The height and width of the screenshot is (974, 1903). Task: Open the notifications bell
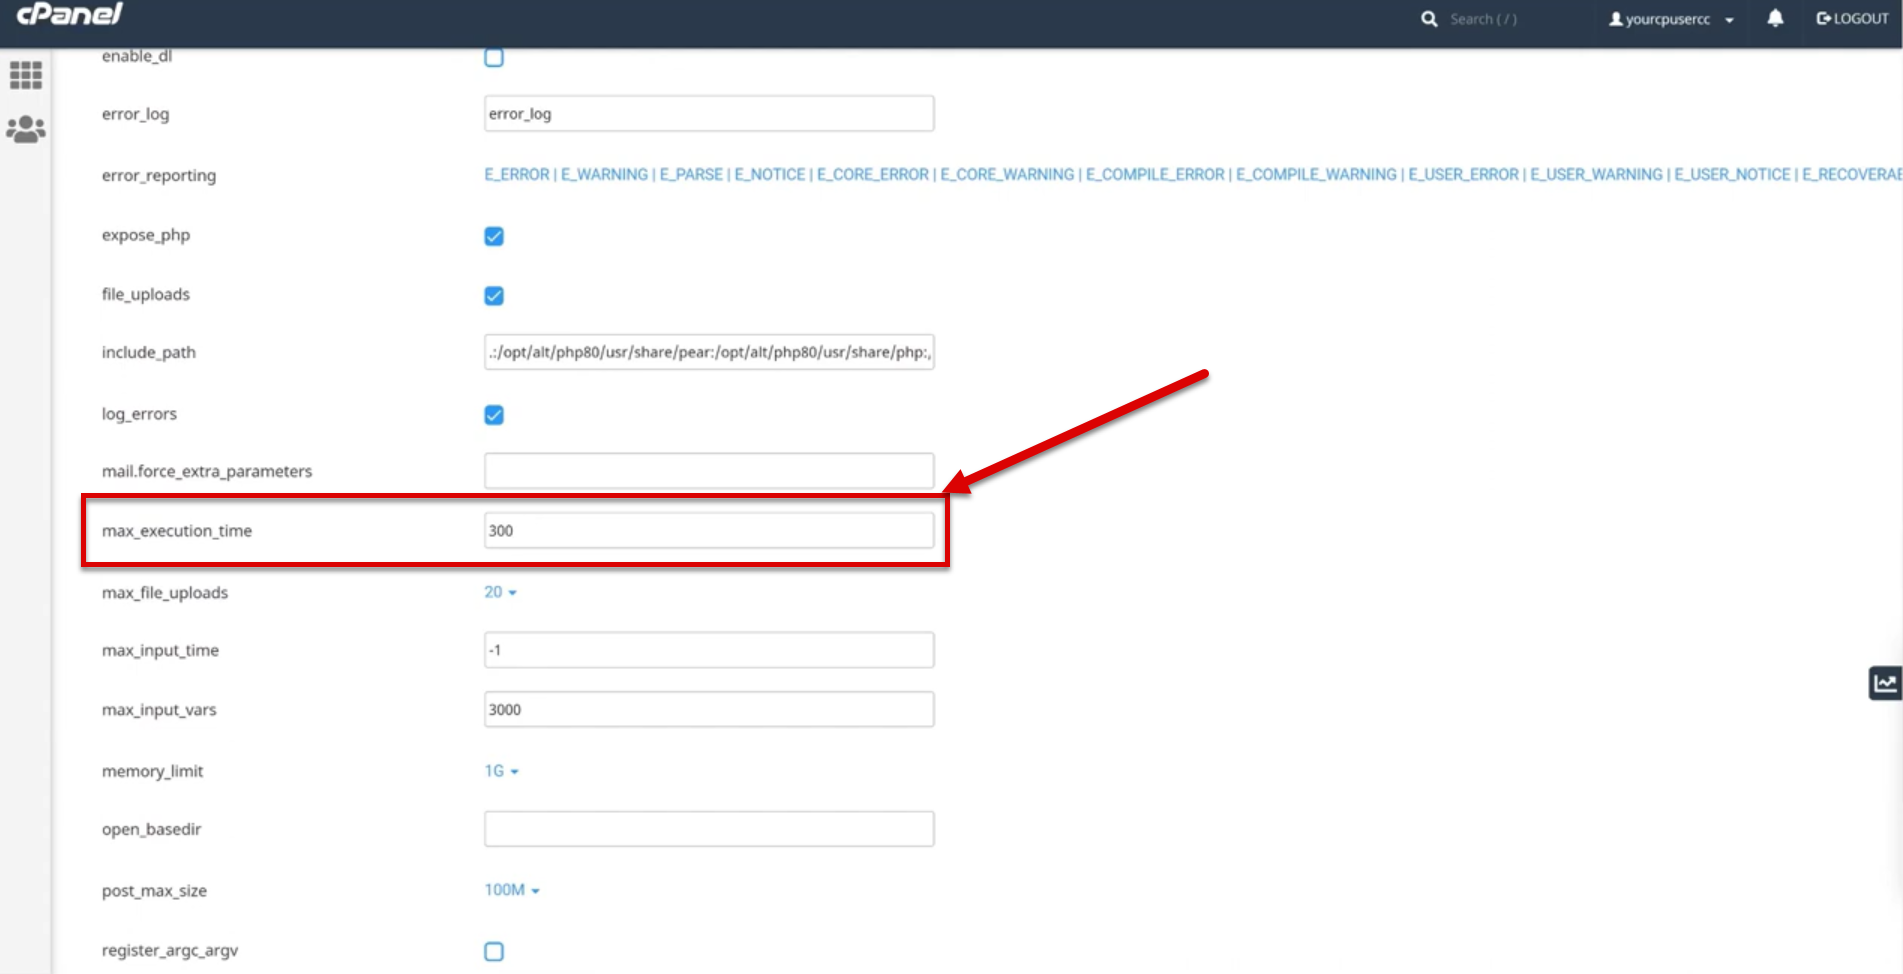(x=1775, y=19)
